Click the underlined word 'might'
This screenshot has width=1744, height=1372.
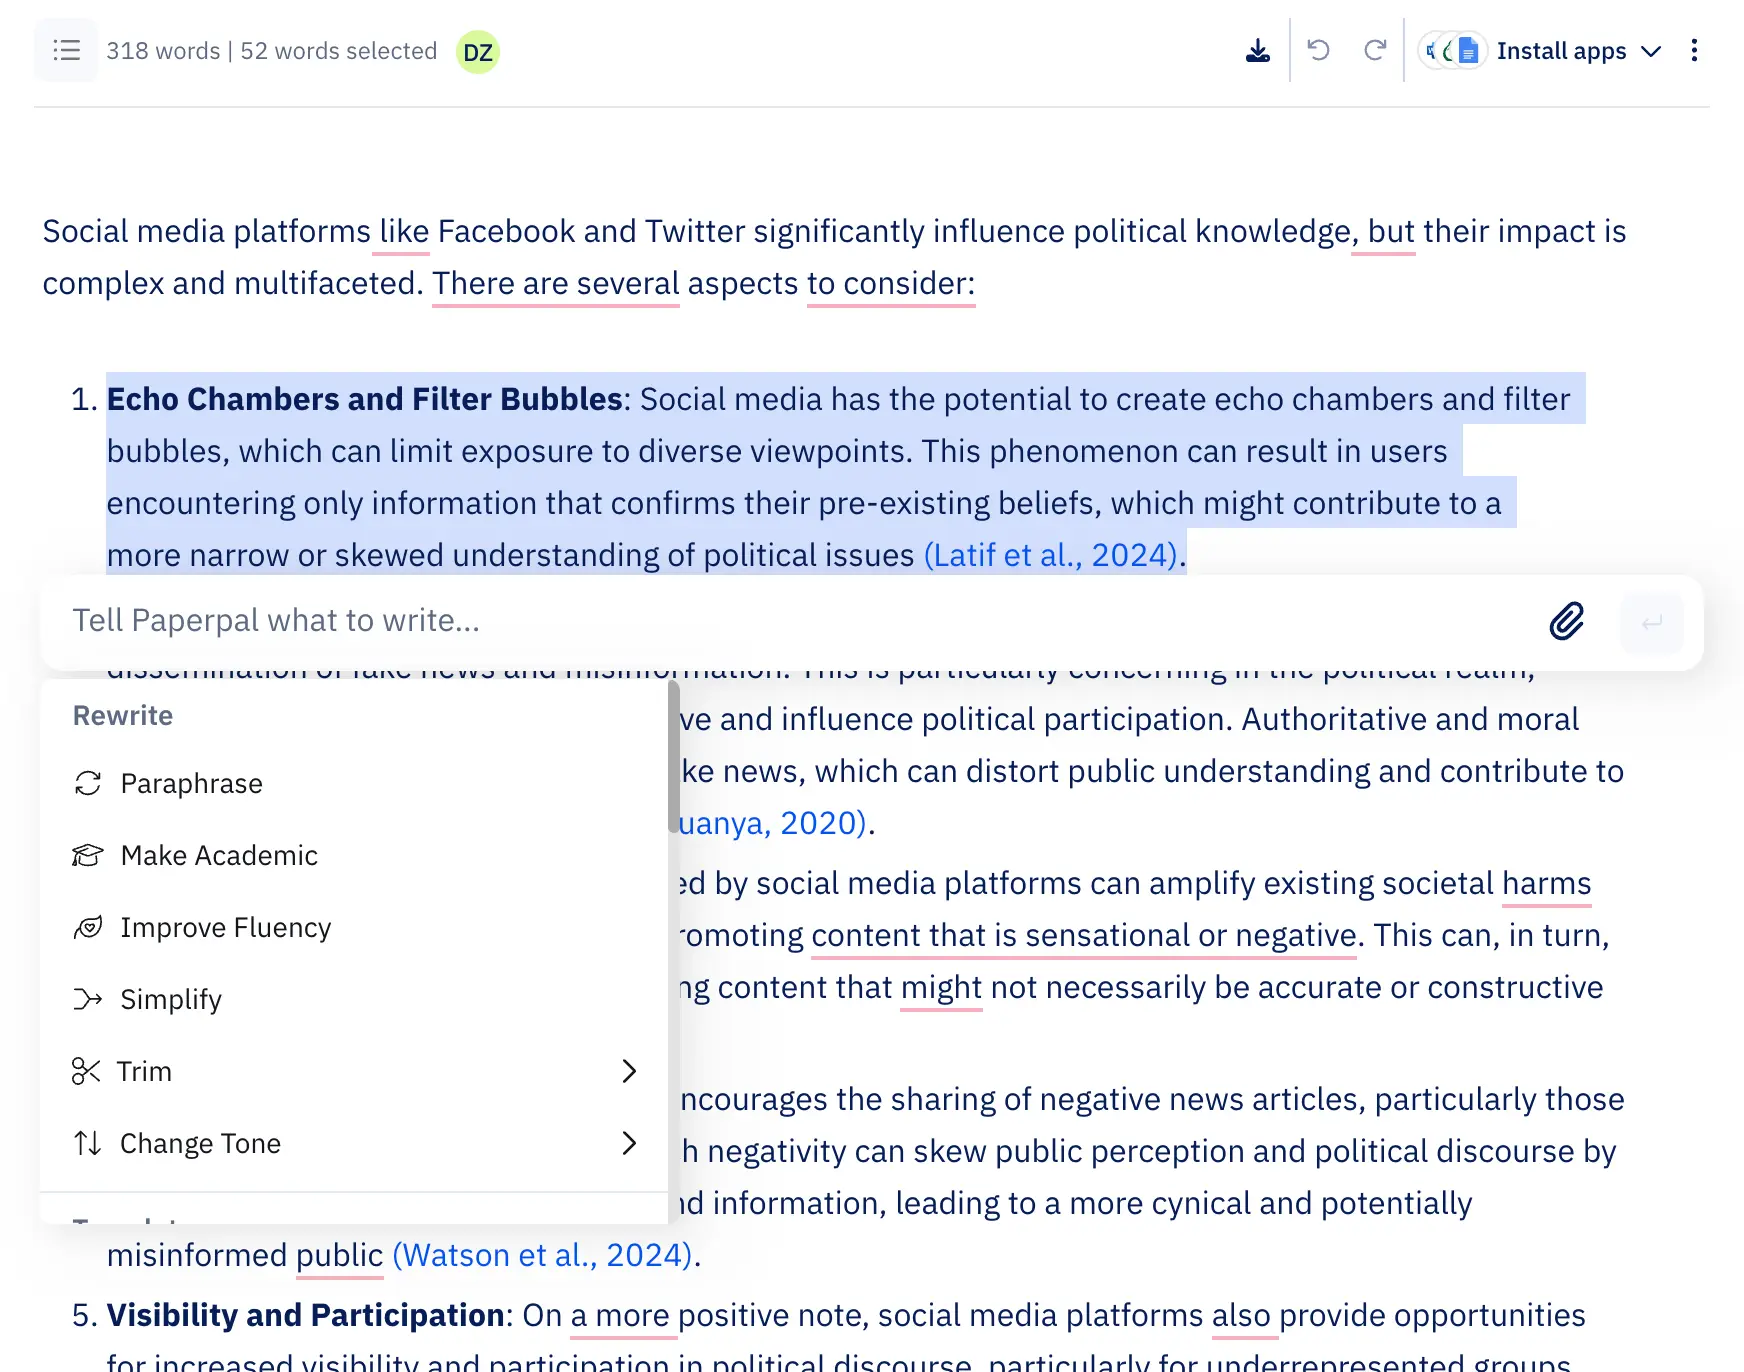(941, 988)
